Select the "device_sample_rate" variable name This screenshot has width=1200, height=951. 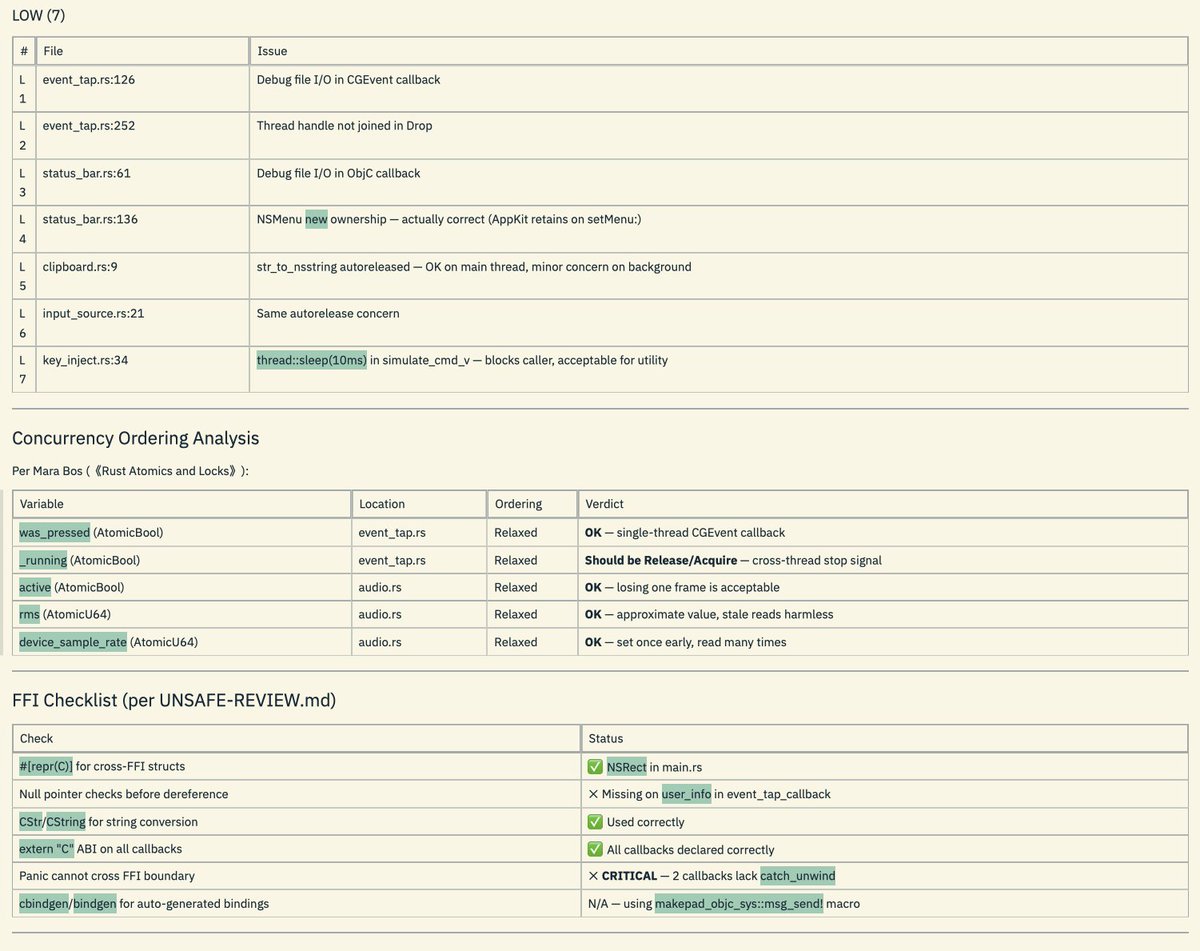[73, 642]
